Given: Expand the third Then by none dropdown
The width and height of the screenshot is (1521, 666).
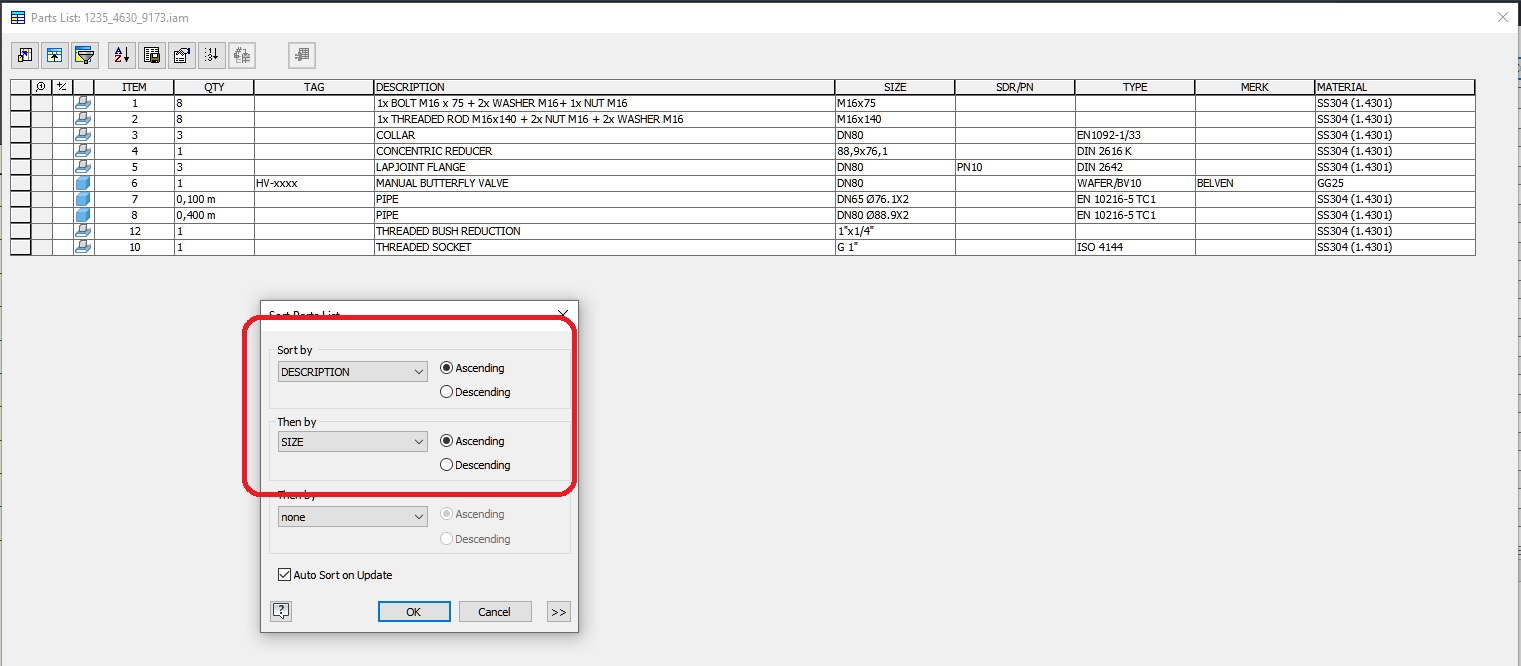Looking at the screenshot, I should 352,516.
